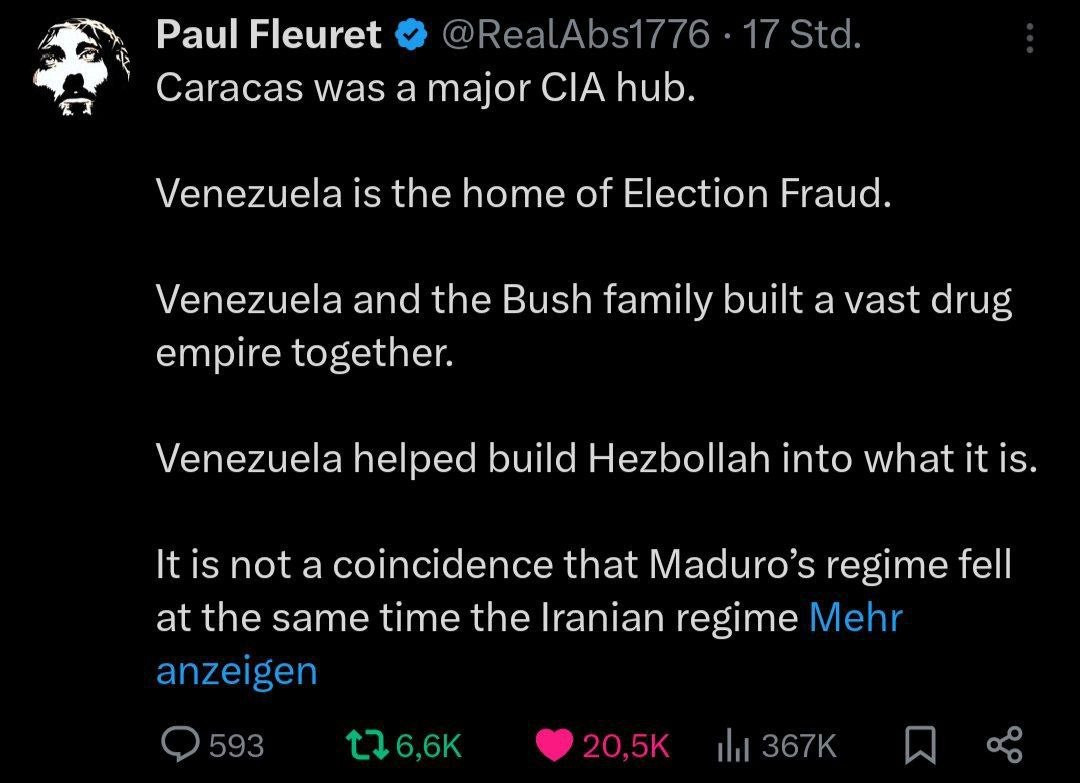1080x783 pixels.
Task: Click the 'Caracas was a major CIA hub' line
Action: (x=424, y=88)
